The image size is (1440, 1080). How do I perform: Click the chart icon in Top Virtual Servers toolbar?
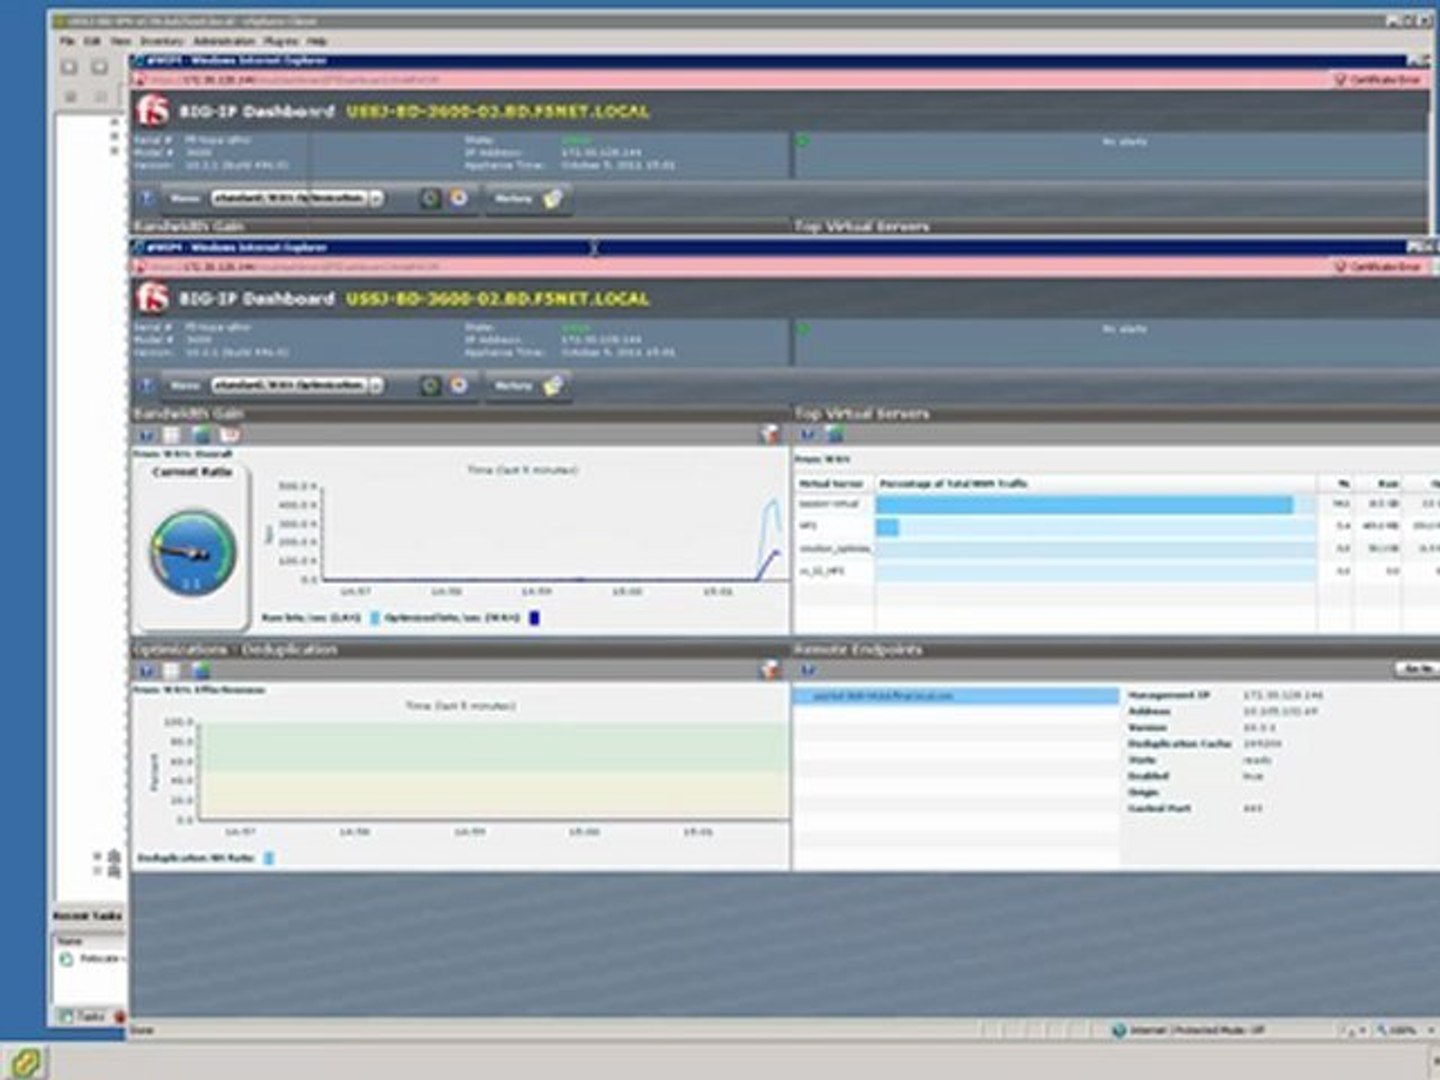pyautogui.click(x=808, y=435)
